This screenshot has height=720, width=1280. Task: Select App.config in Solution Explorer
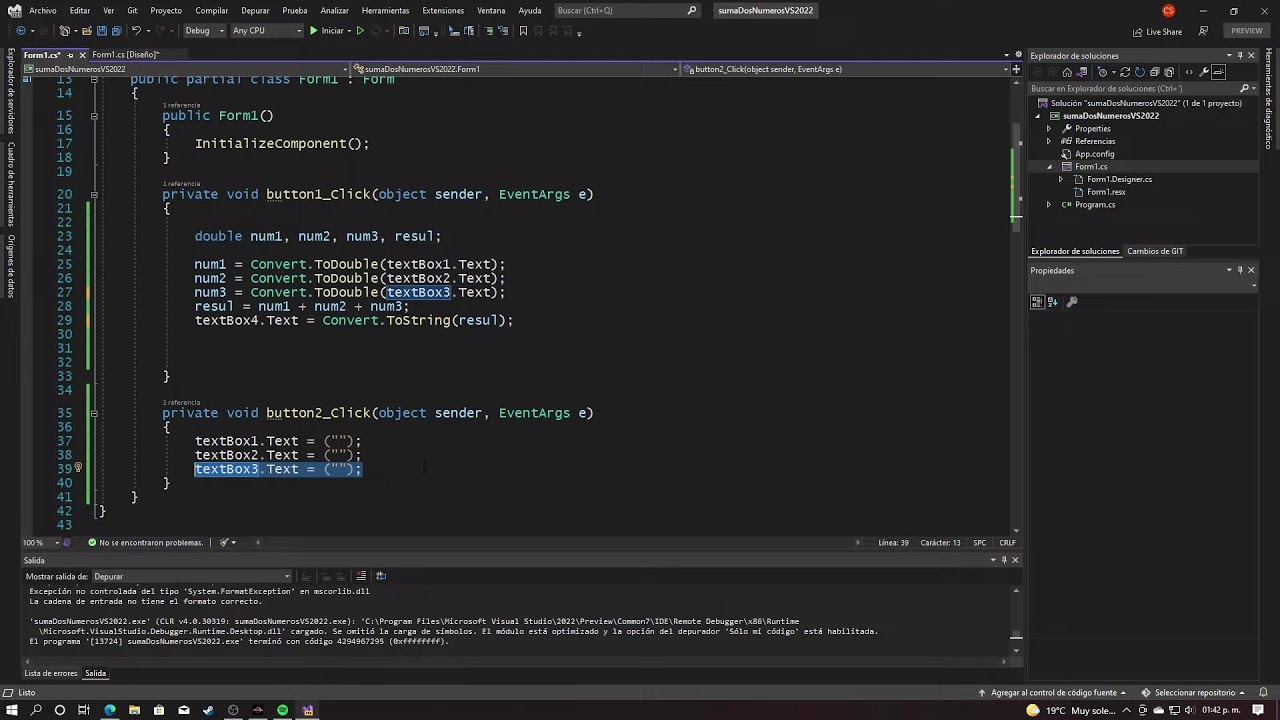coord(1094,154)
